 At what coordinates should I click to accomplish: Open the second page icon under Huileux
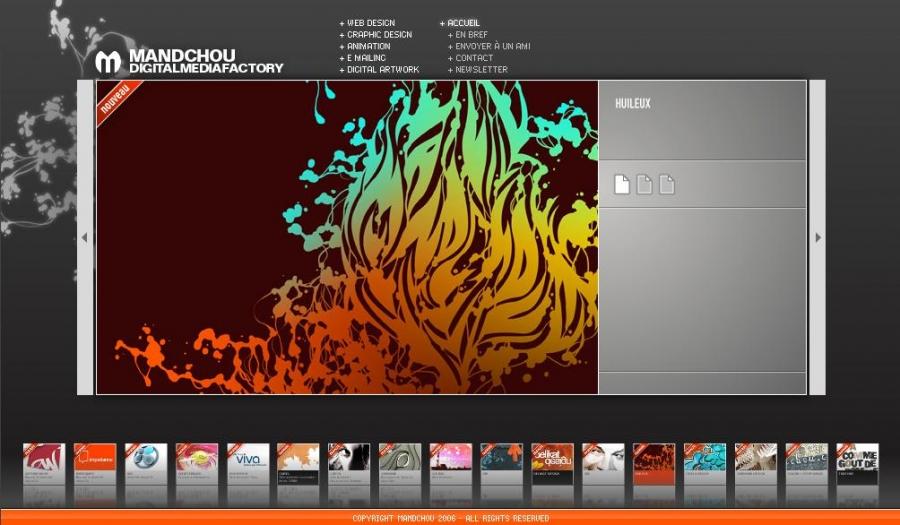pyautogui.click(x=644, y=184)
